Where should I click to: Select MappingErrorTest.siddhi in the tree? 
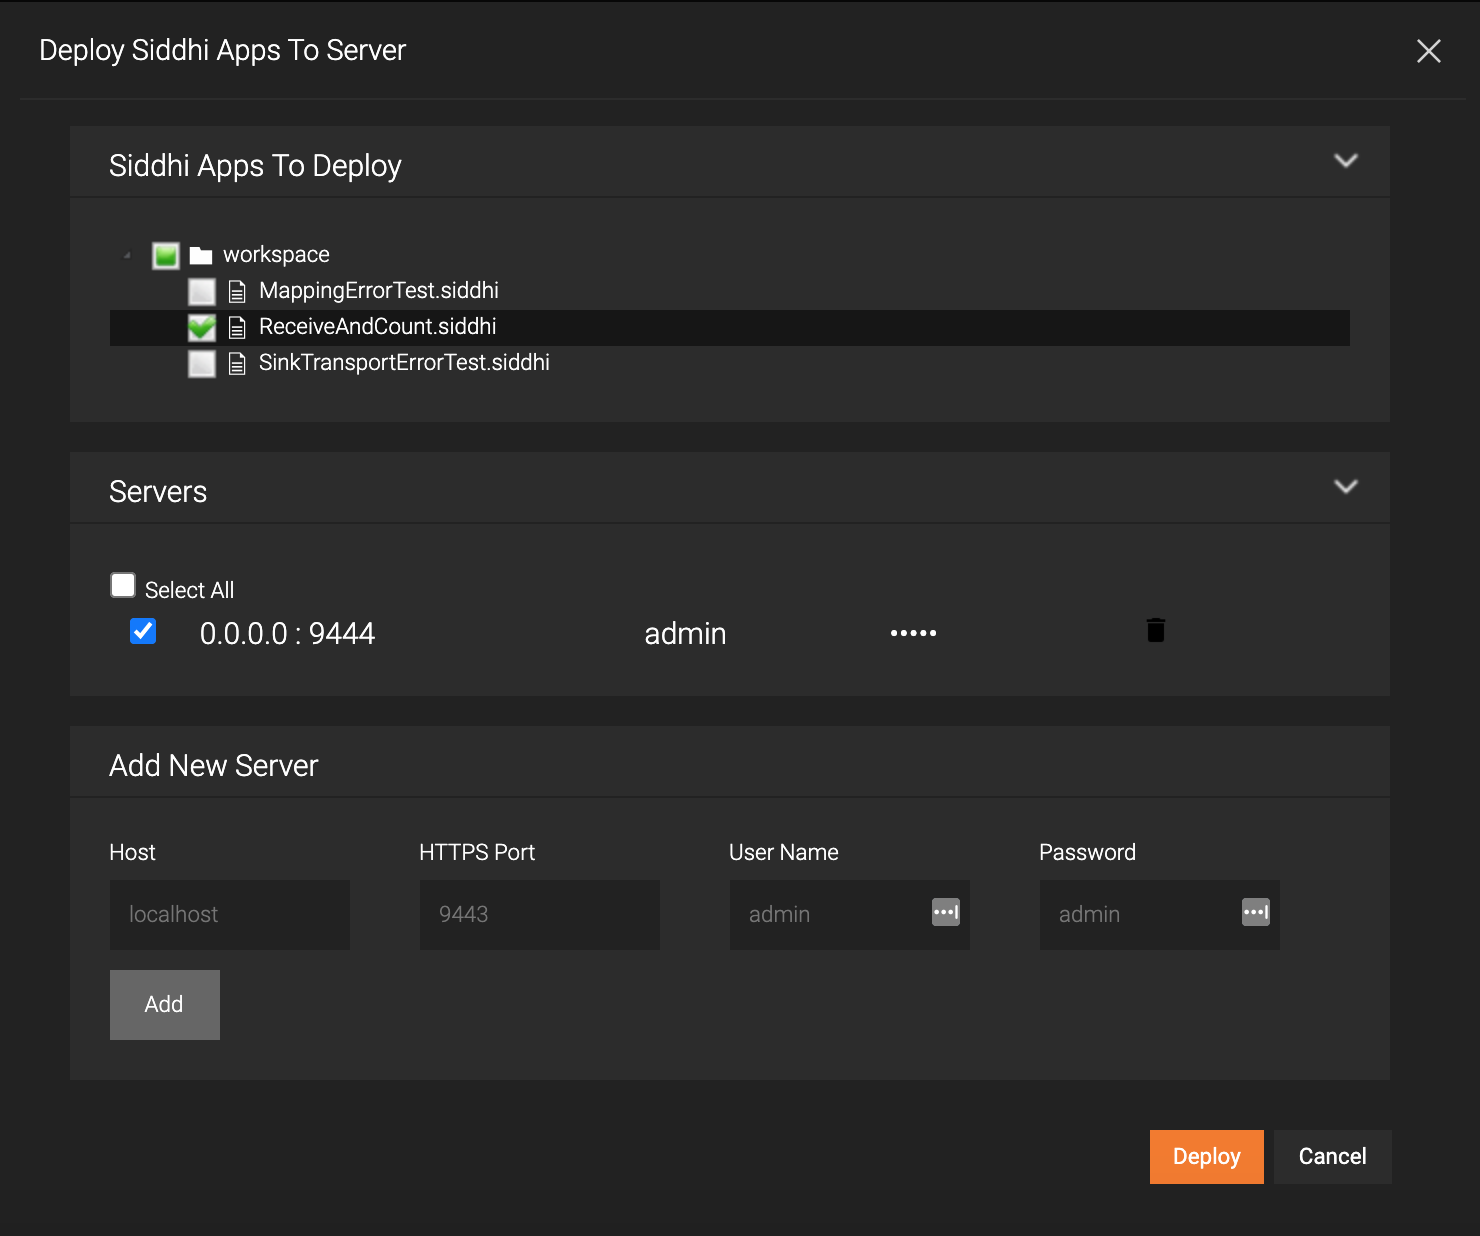point(379,291)
